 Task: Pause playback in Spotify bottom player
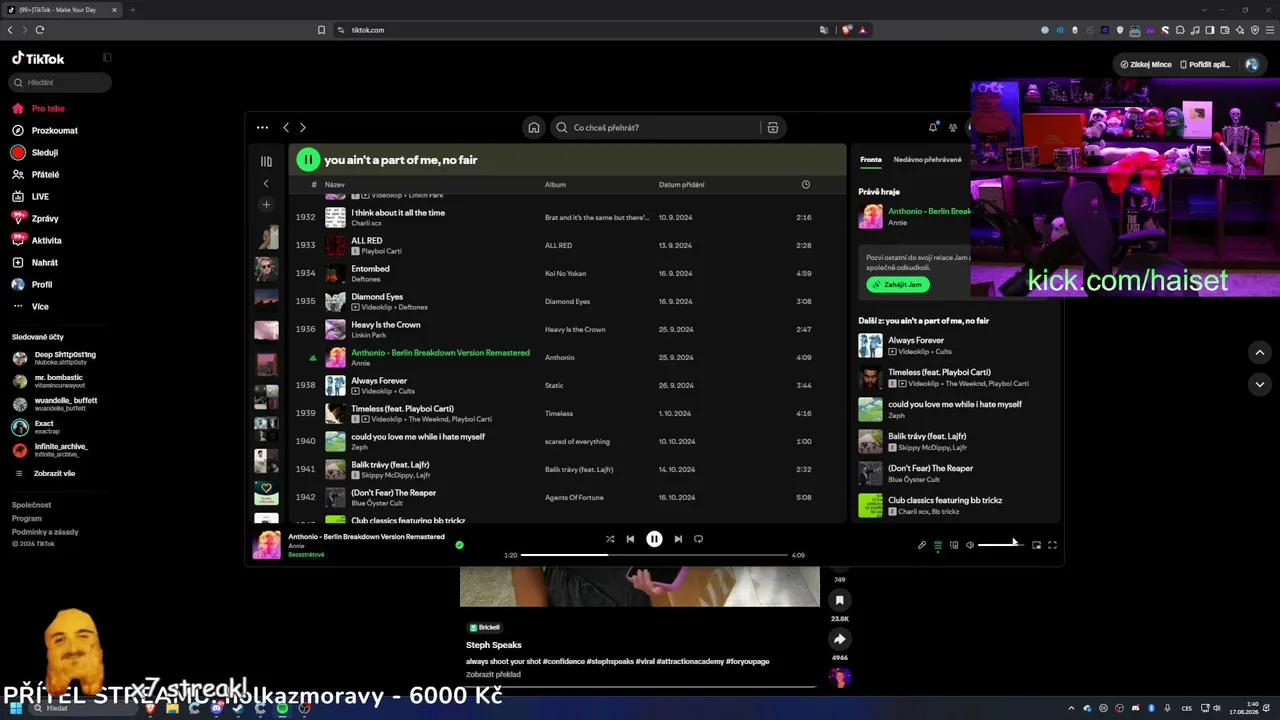(x=654, y=539)
